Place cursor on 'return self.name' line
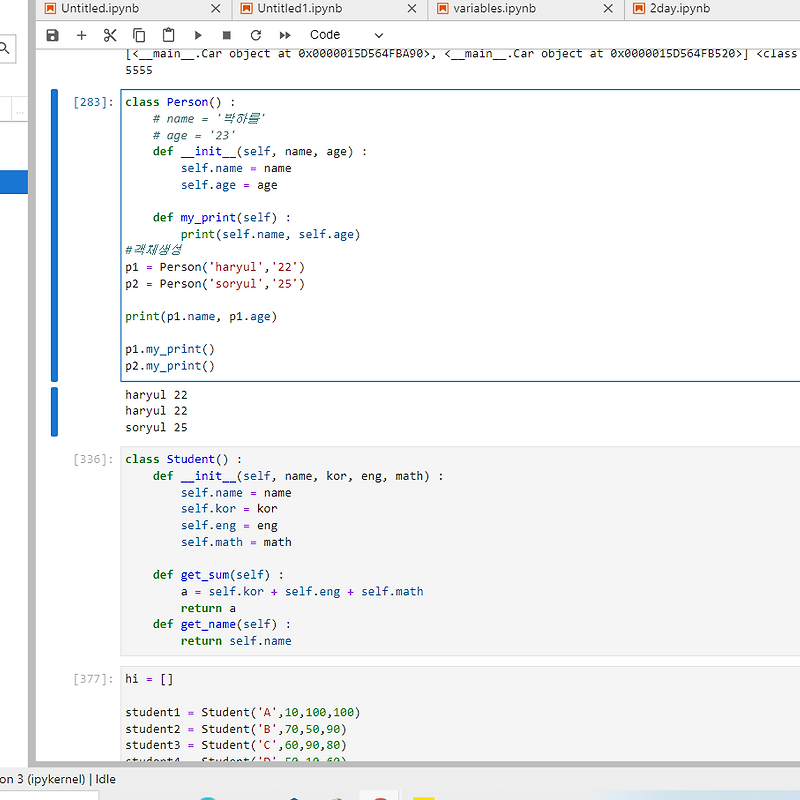800x800 pixels. (236, 641)
